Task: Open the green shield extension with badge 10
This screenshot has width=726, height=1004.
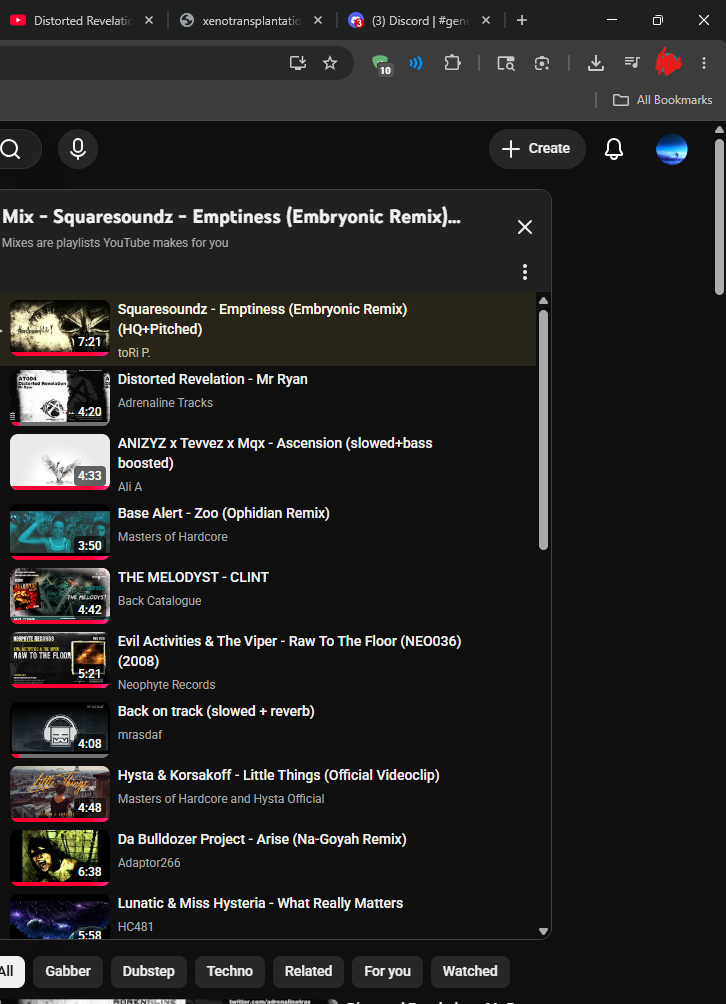Action: (x=382, y=64)
